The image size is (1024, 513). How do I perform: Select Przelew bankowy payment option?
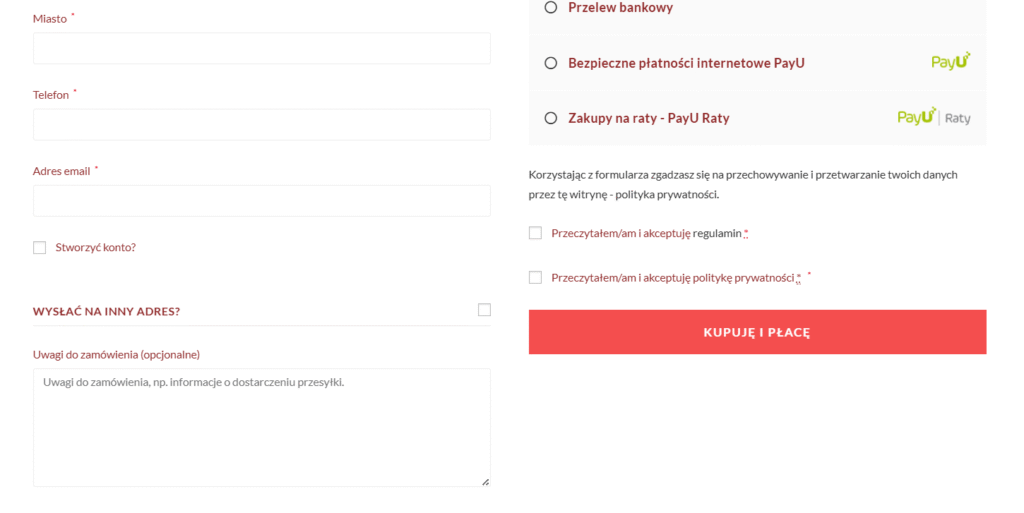551,7
